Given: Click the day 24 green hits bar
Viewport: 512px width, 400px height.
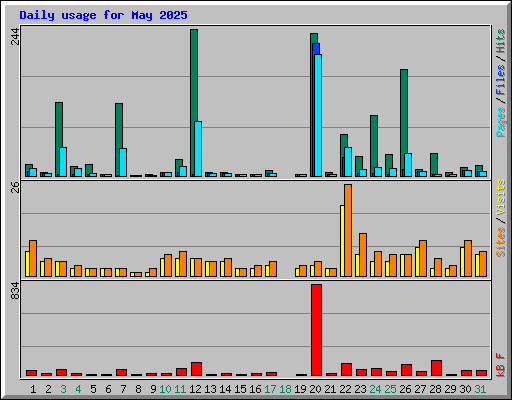Looking at the screenshot, I should 374,143.
